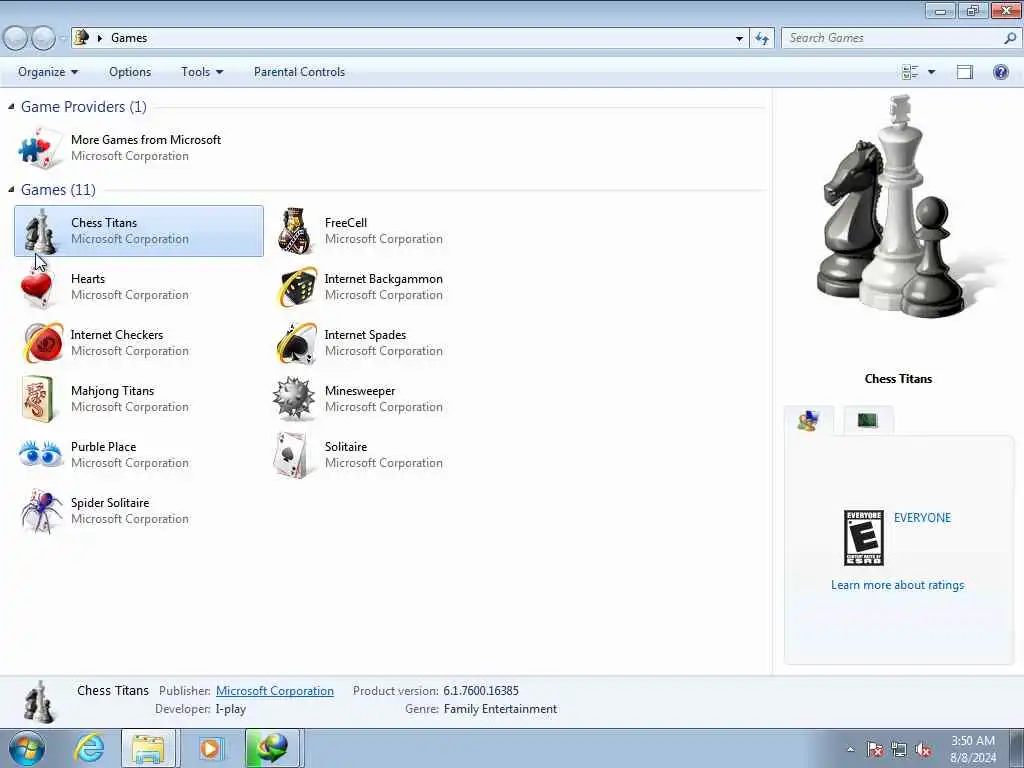Open Windows Media Player taskbar icon
Viewport: 1024px width, 768px height.
[210, 748]
